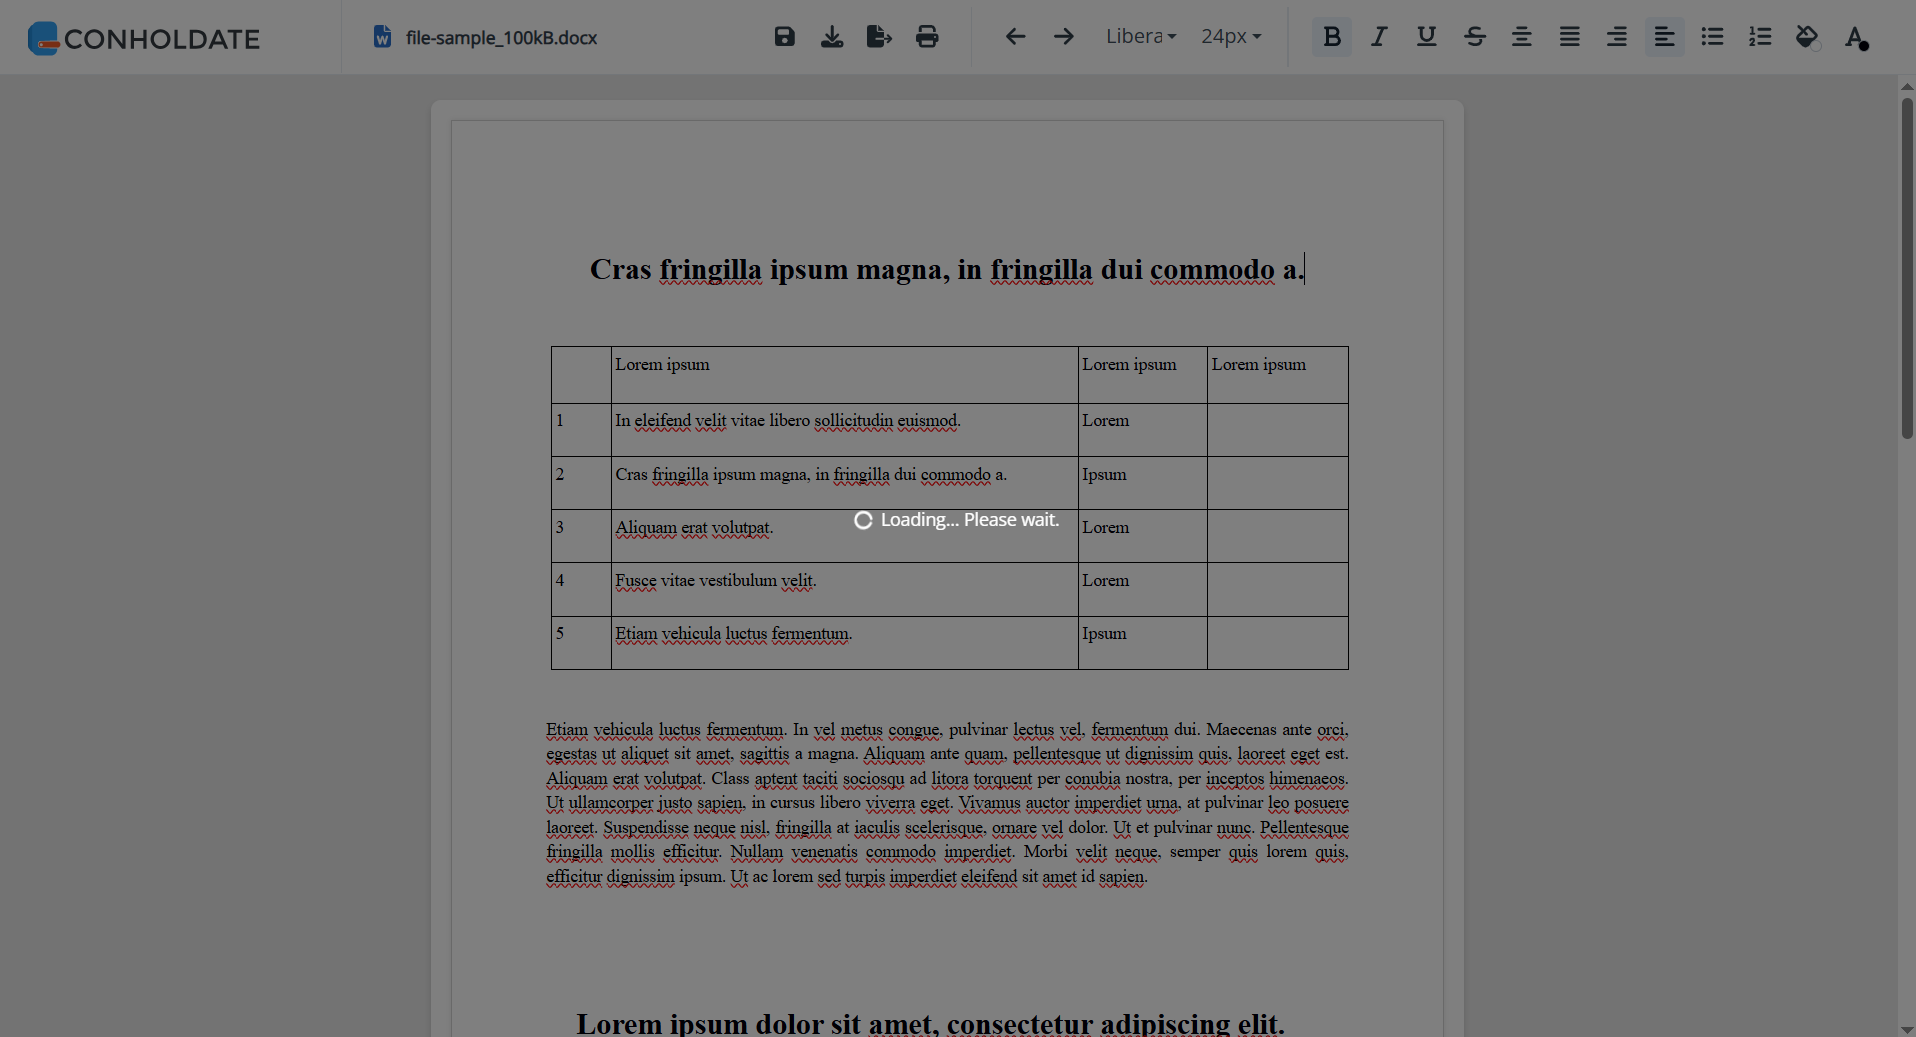Open the Libera font dropdown

click(x=1141, y=37)
